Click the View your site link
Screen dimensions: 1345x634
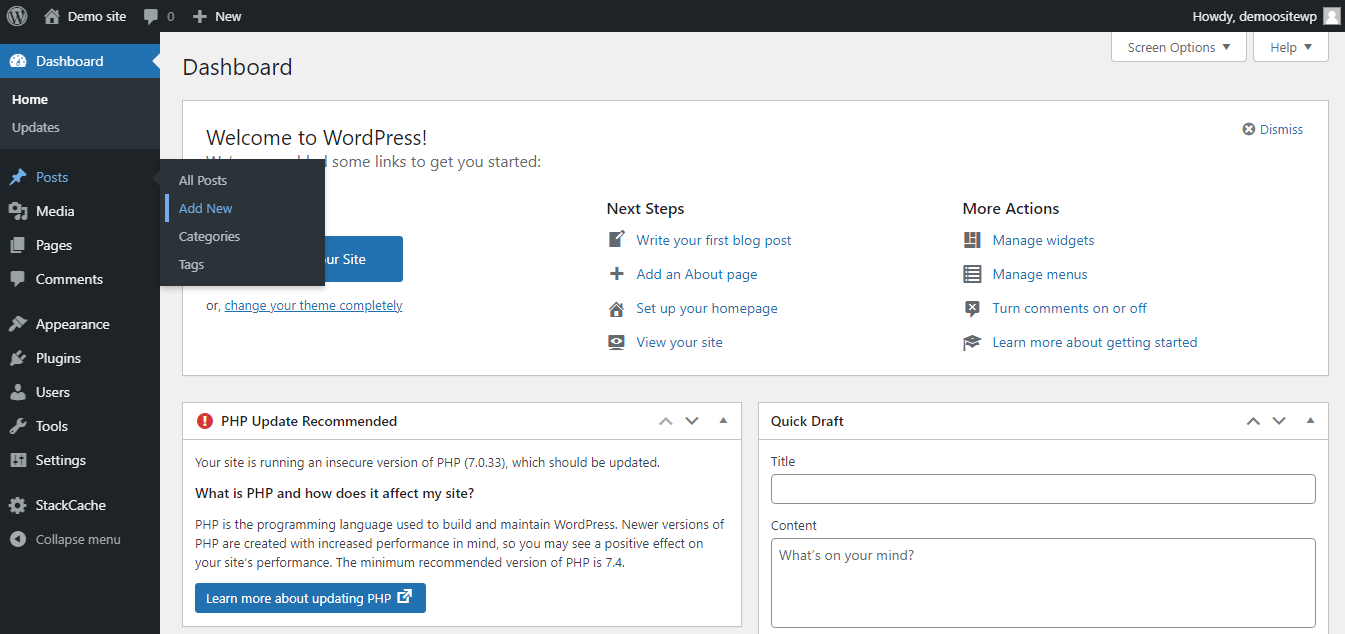click(679, 342)
